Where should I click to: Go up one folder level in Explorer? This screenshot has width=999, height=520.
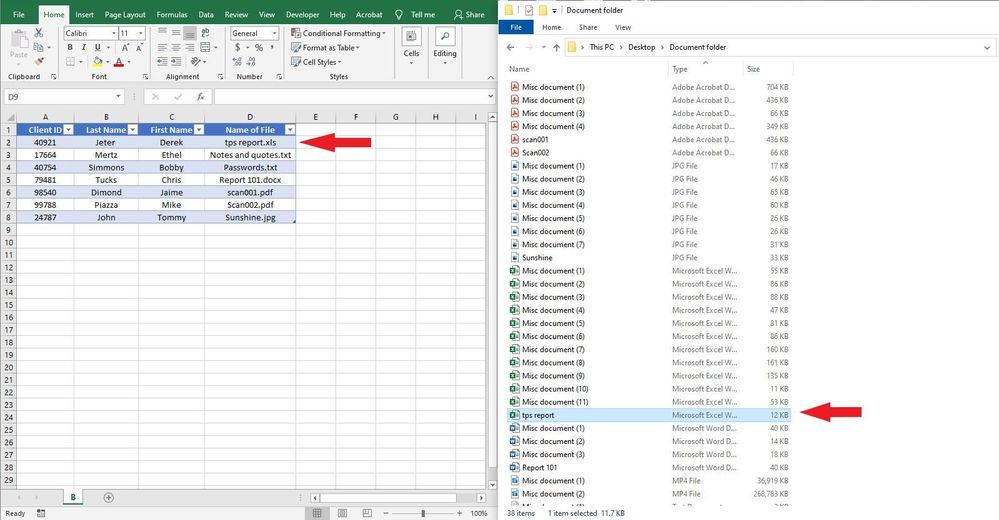pos(556,47)
